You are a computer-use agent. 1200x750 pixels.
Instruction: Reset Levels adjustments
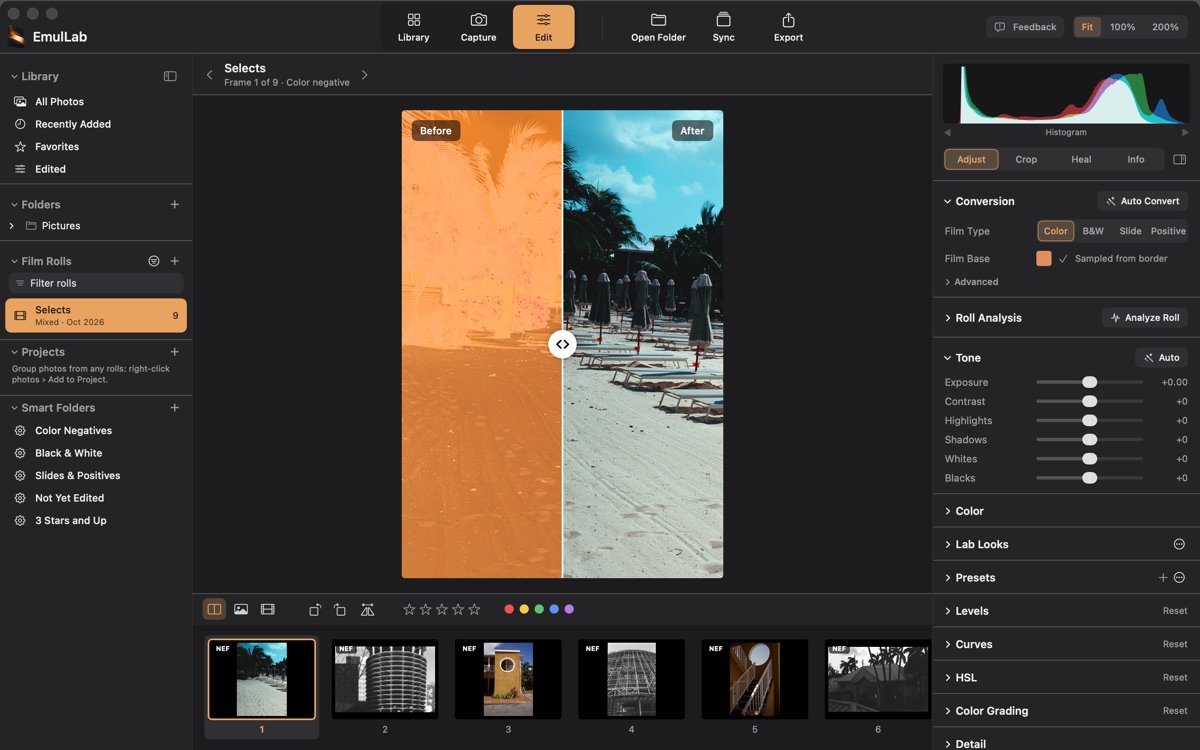(x=1175, y=611)
